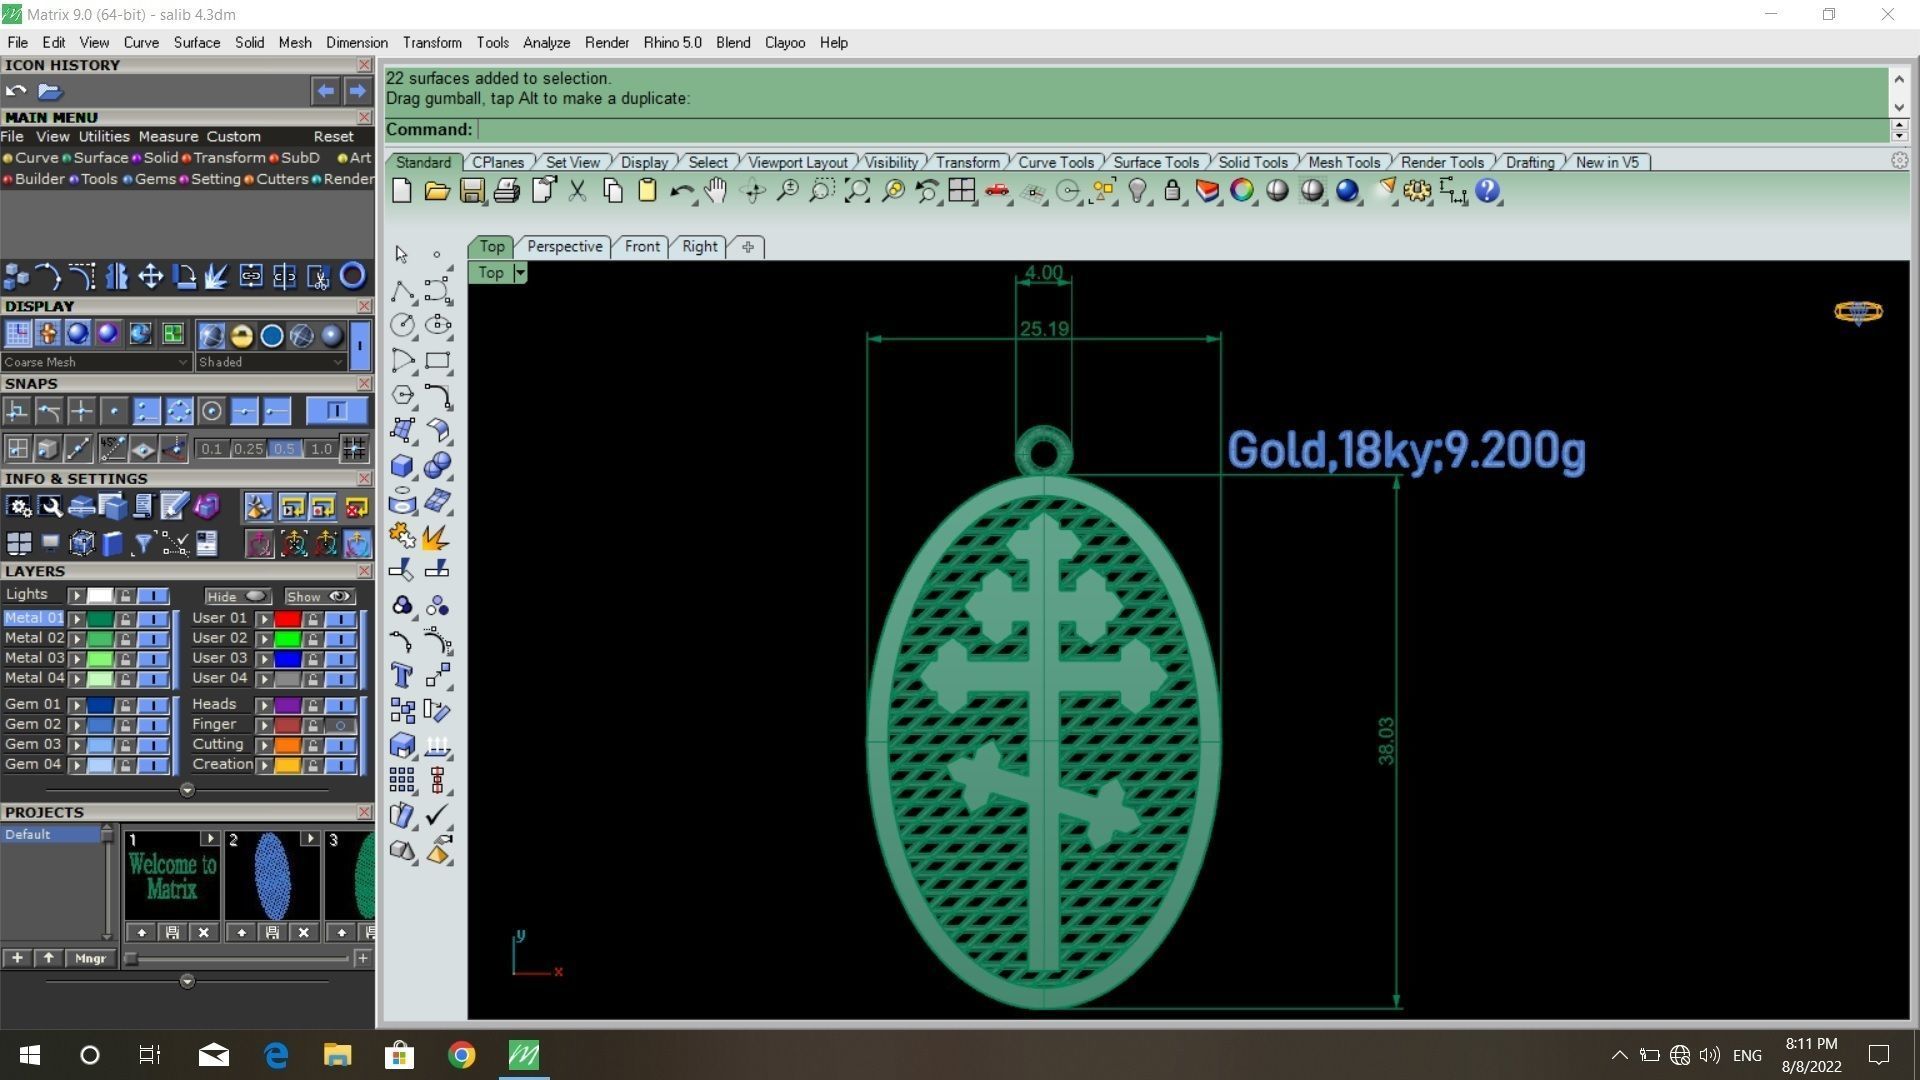
Task: Open the Clayoo menu
Action: pyautogui.click(x=785, y=43)
